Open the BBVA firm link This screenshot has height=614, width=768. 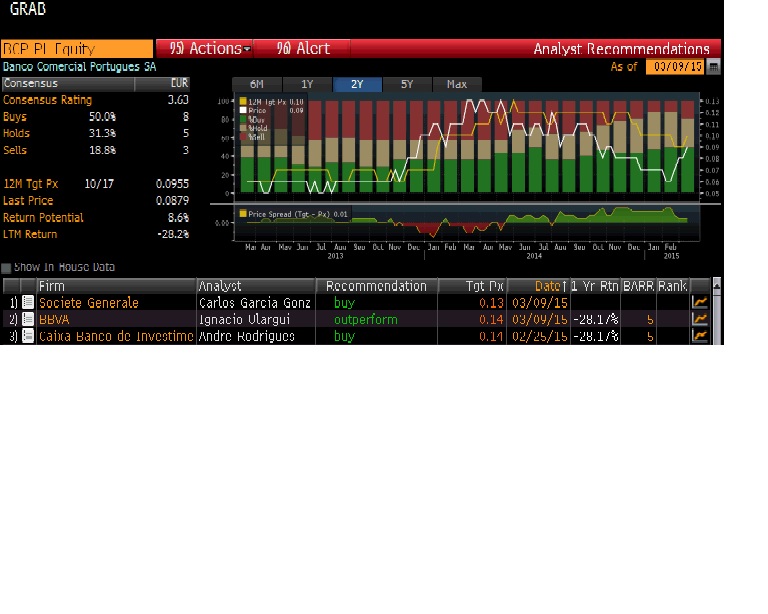[x=54, y=319]
